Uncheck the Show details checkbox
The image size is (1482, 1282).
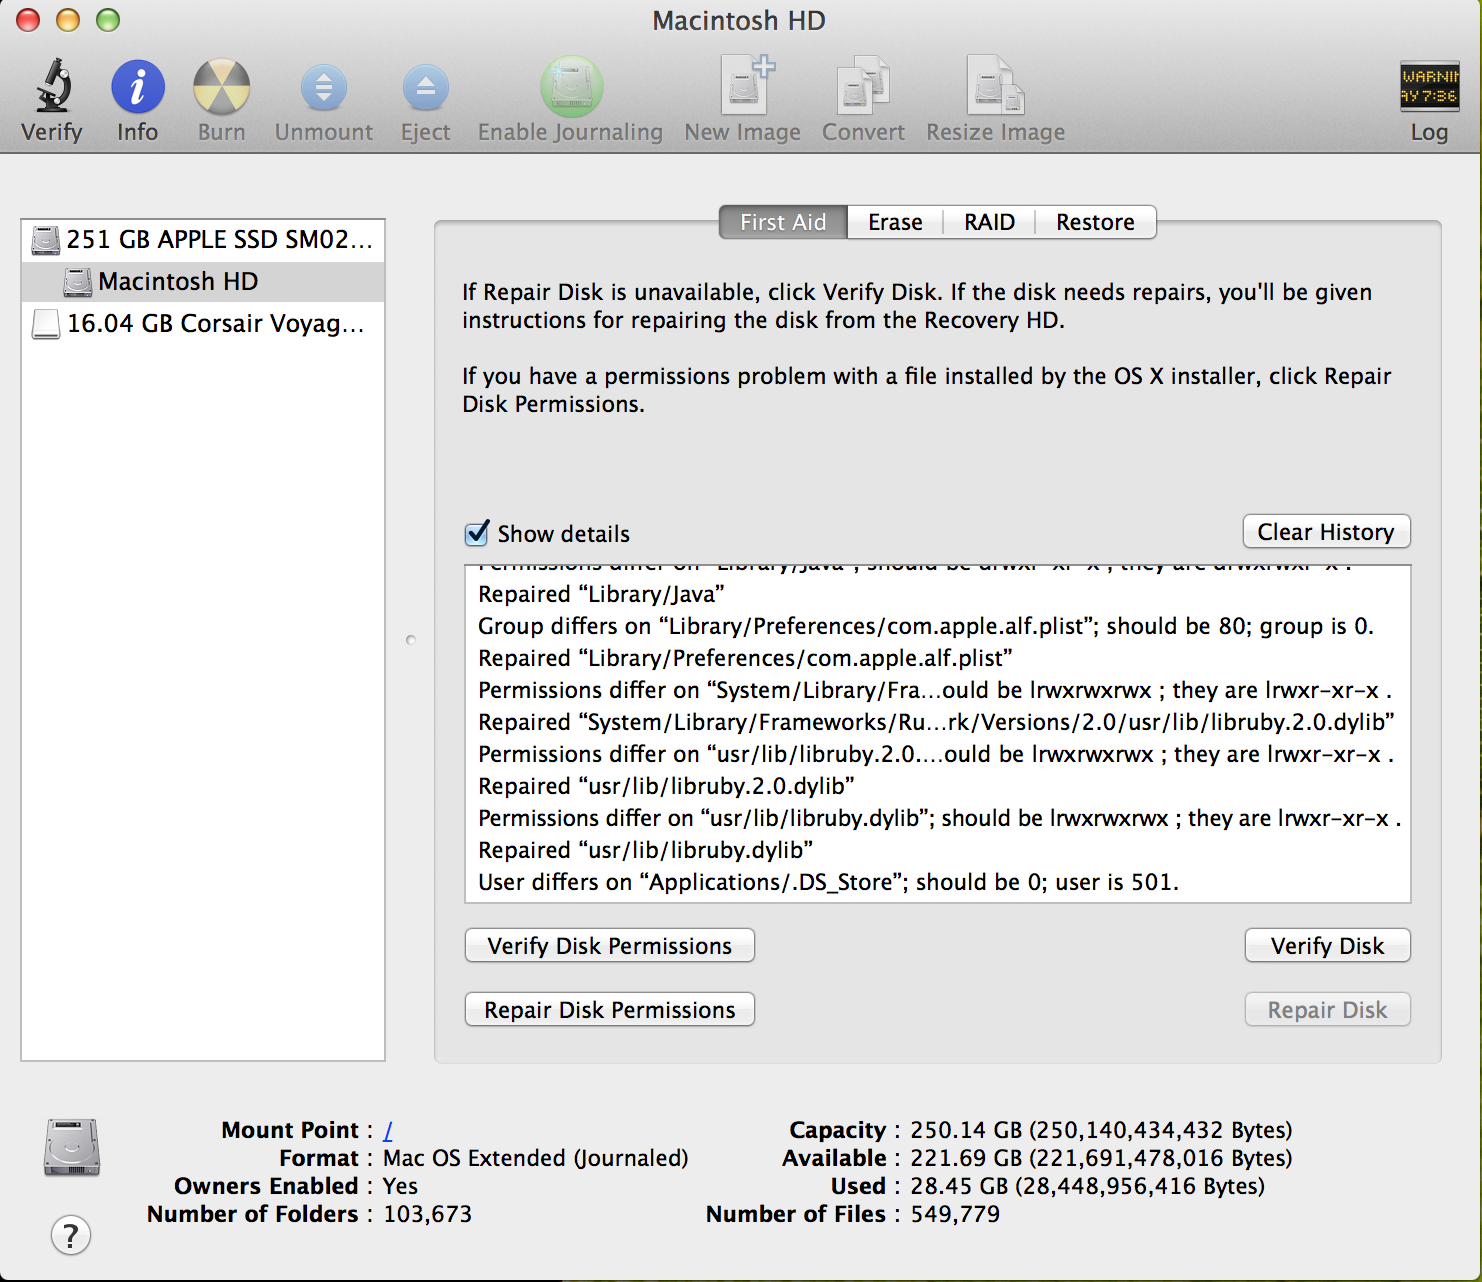point(478,533)
